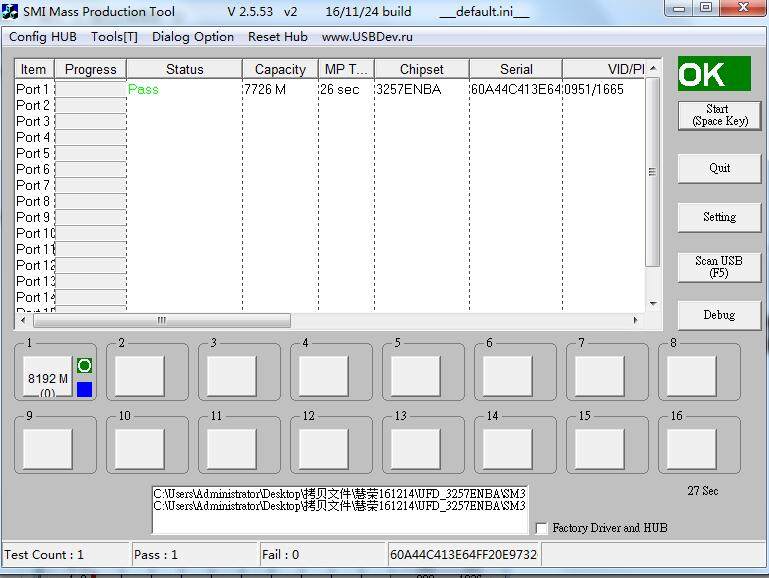Click the status bar serial 60A44C413E64FF20E9732
769x578 pixels.
coord(463,555)
